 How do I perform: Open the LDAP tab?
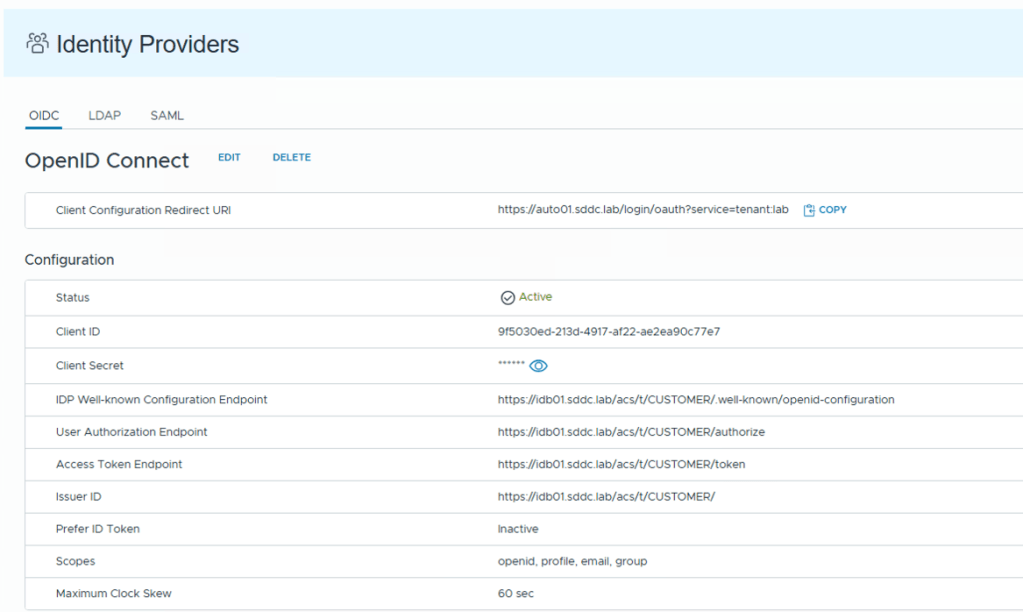pyautogui.click(x=104, y=115)
